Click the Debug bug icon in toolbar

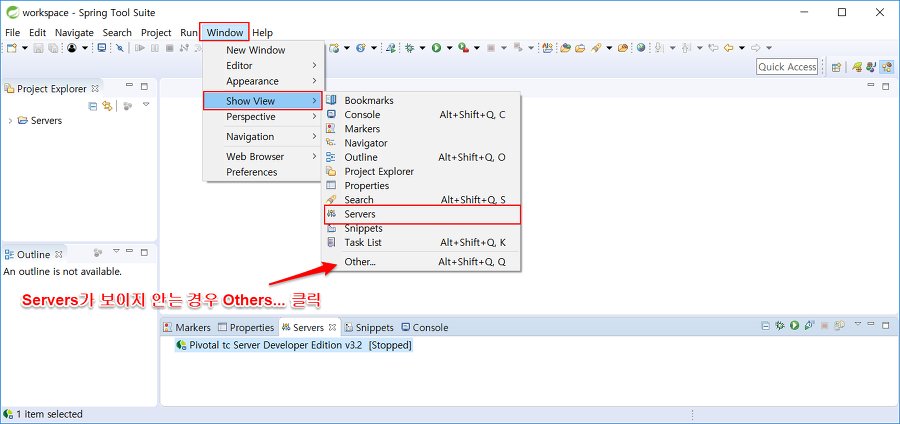click(x=409, y=48)
